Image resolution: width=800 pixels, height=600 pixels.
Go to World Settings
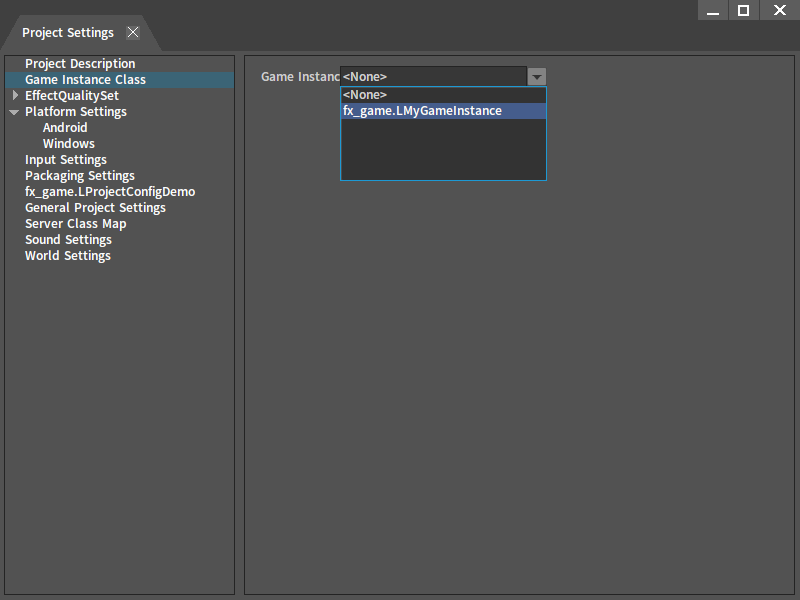68,256
